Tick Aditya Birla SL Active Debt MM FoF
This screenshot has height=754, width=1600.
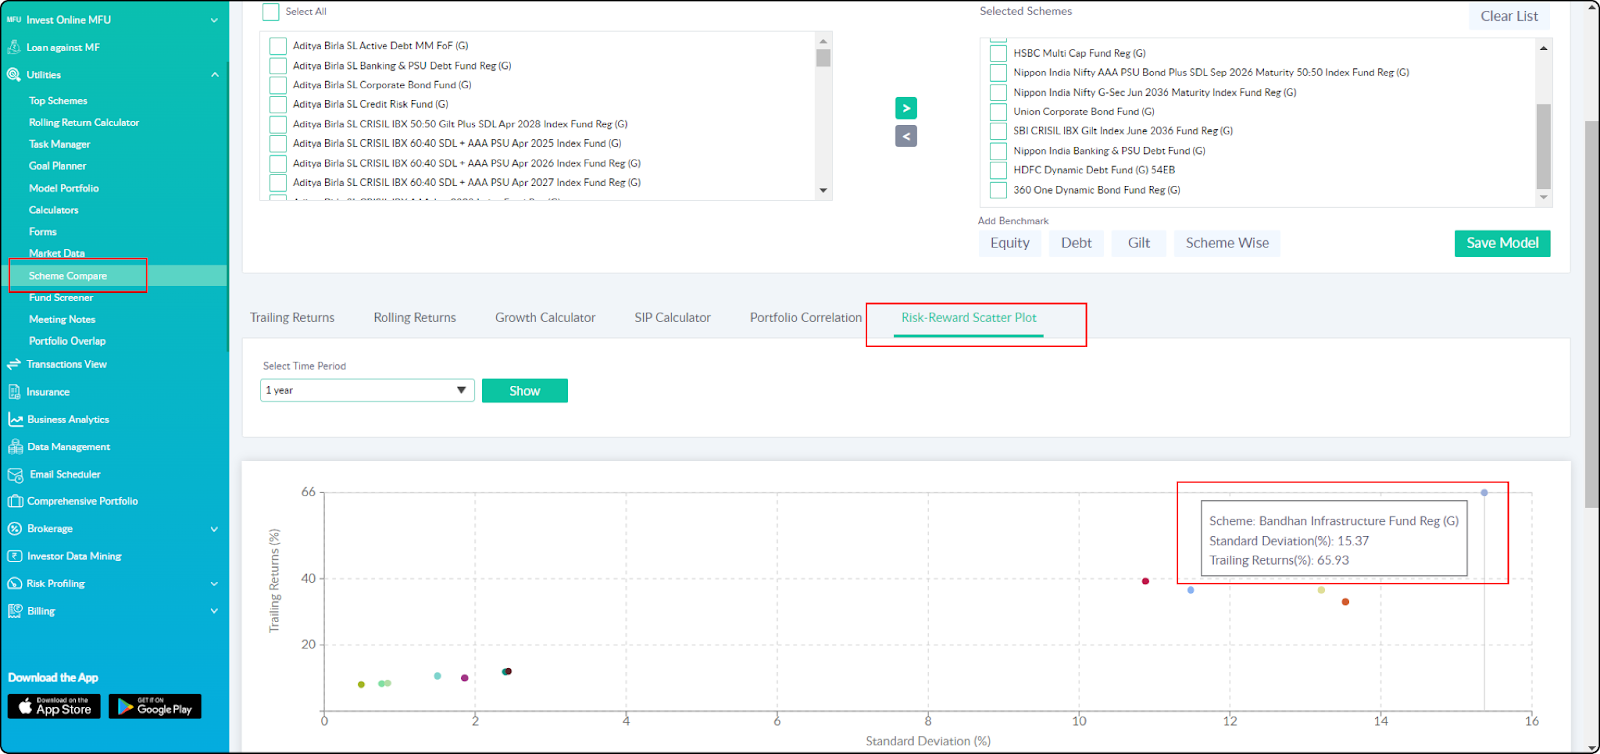pyautogui.click(x=278, y=46)
